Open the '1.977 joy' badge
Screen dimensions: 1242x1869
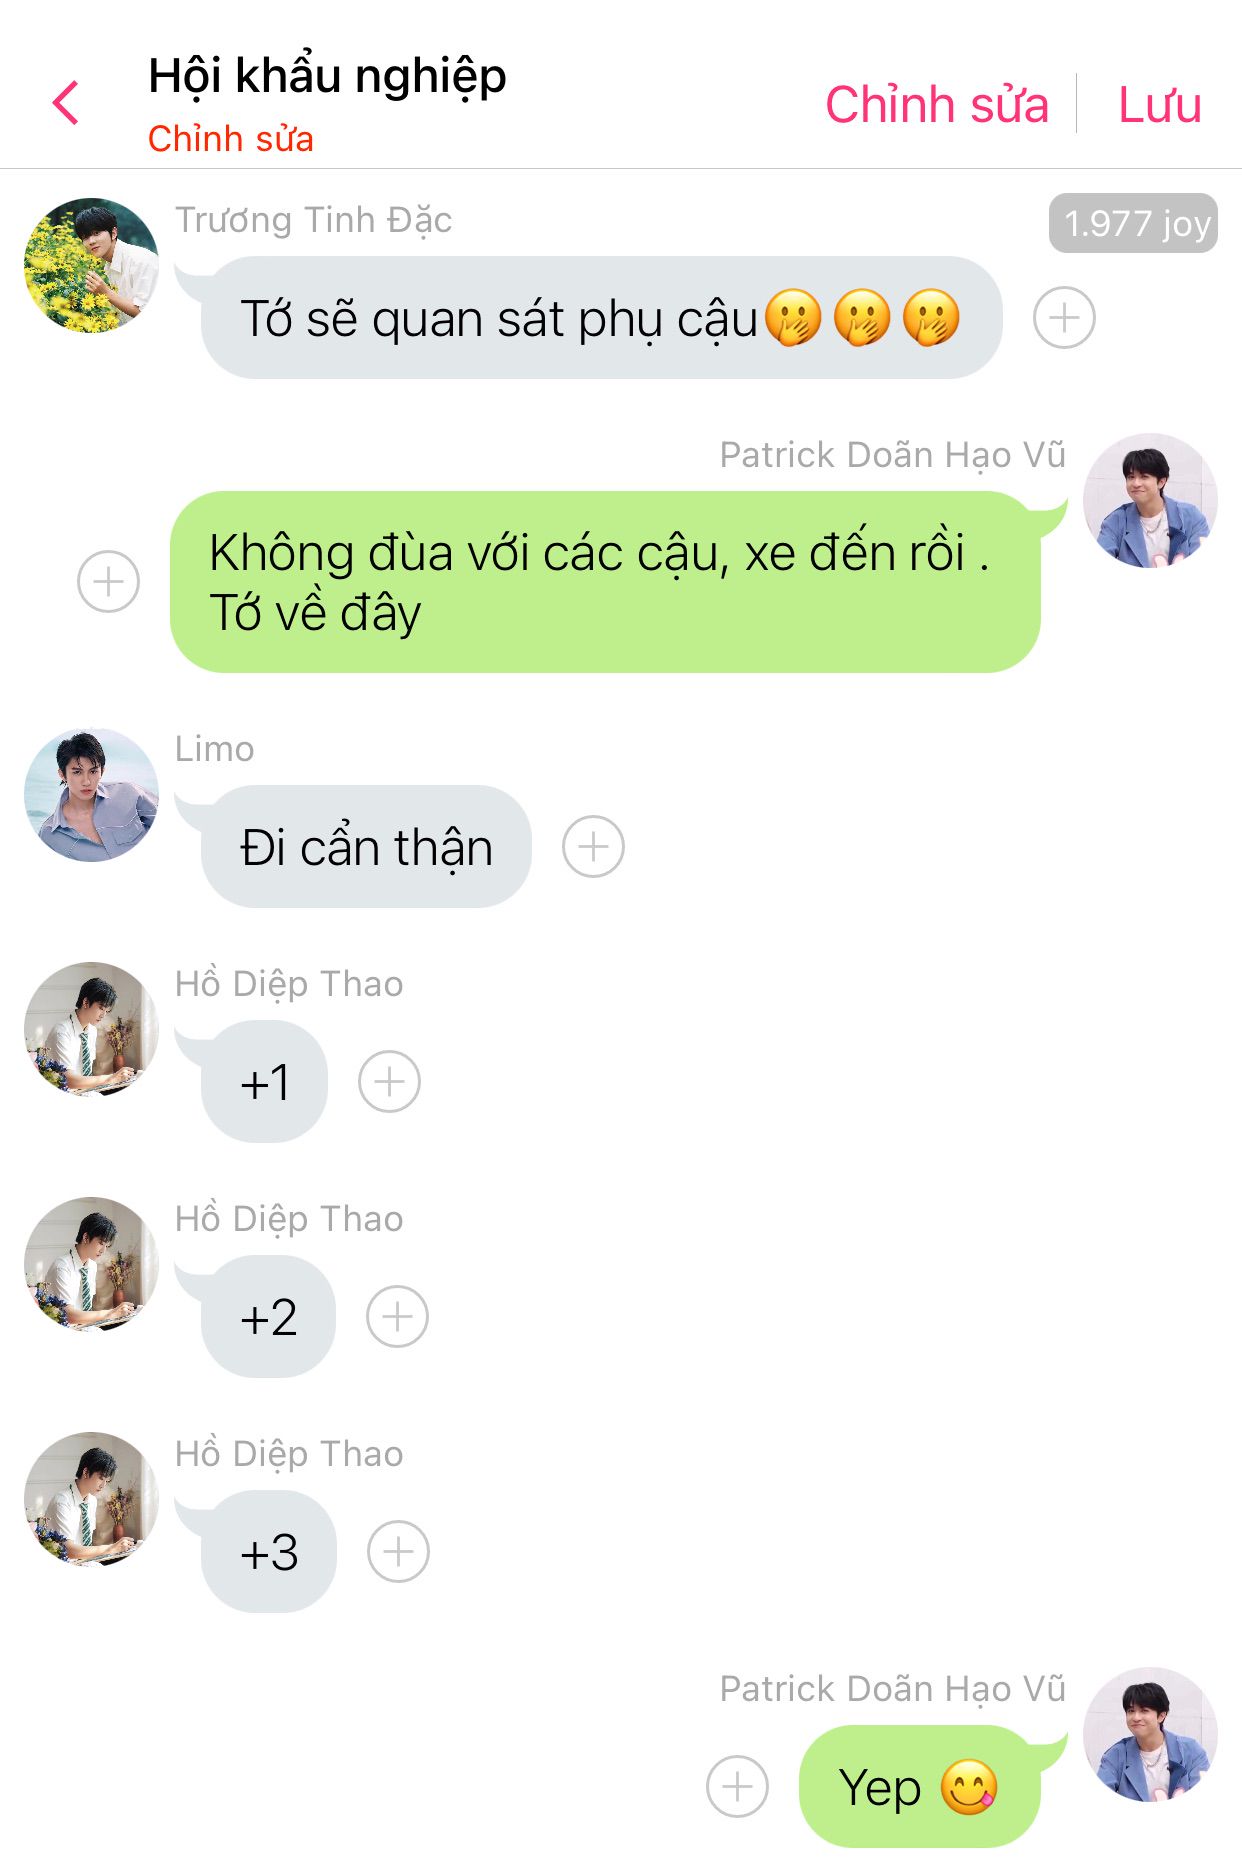tap(1133, 223)
